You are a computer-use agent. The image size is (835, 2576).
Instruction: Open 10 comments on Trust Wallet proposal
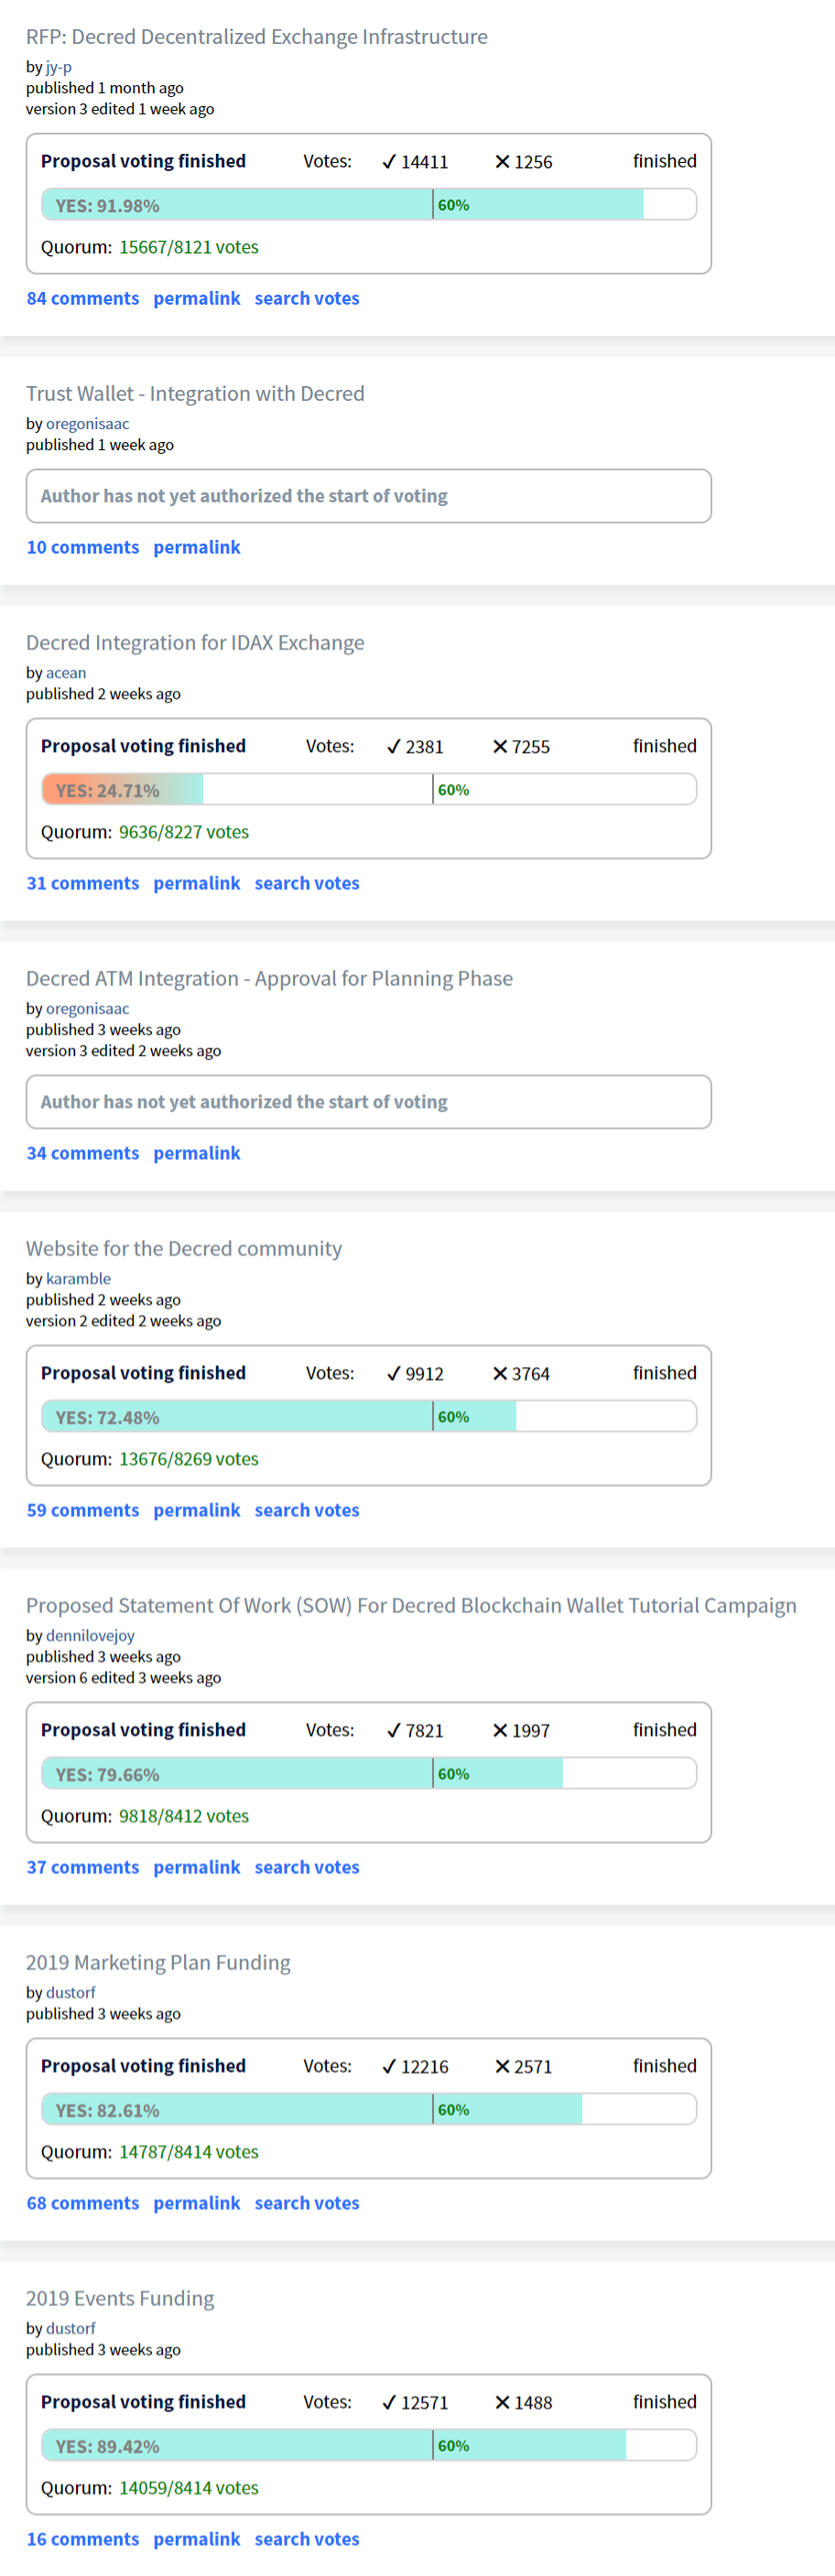83,547
